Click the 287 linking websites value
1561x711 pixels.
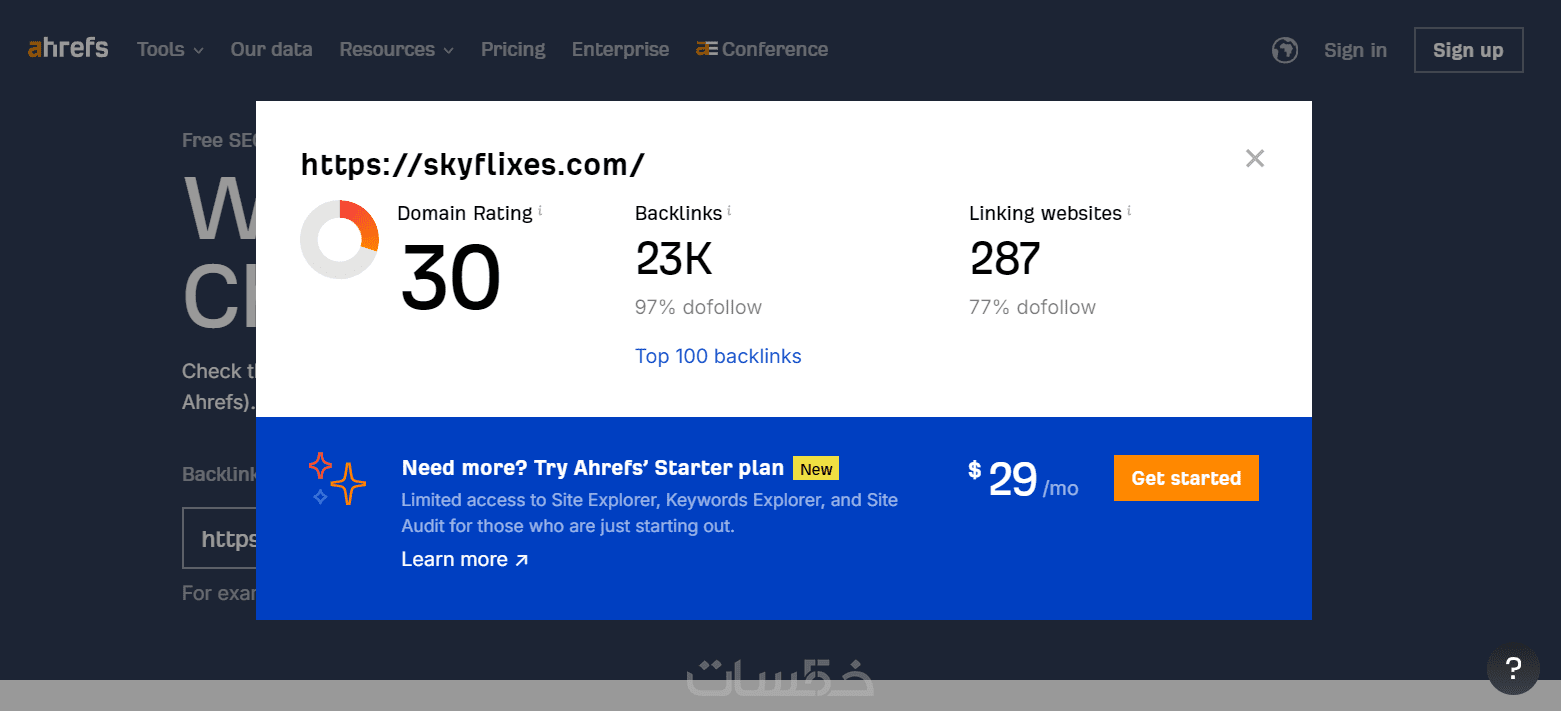pyautogui.click(x=1005, y=259)
